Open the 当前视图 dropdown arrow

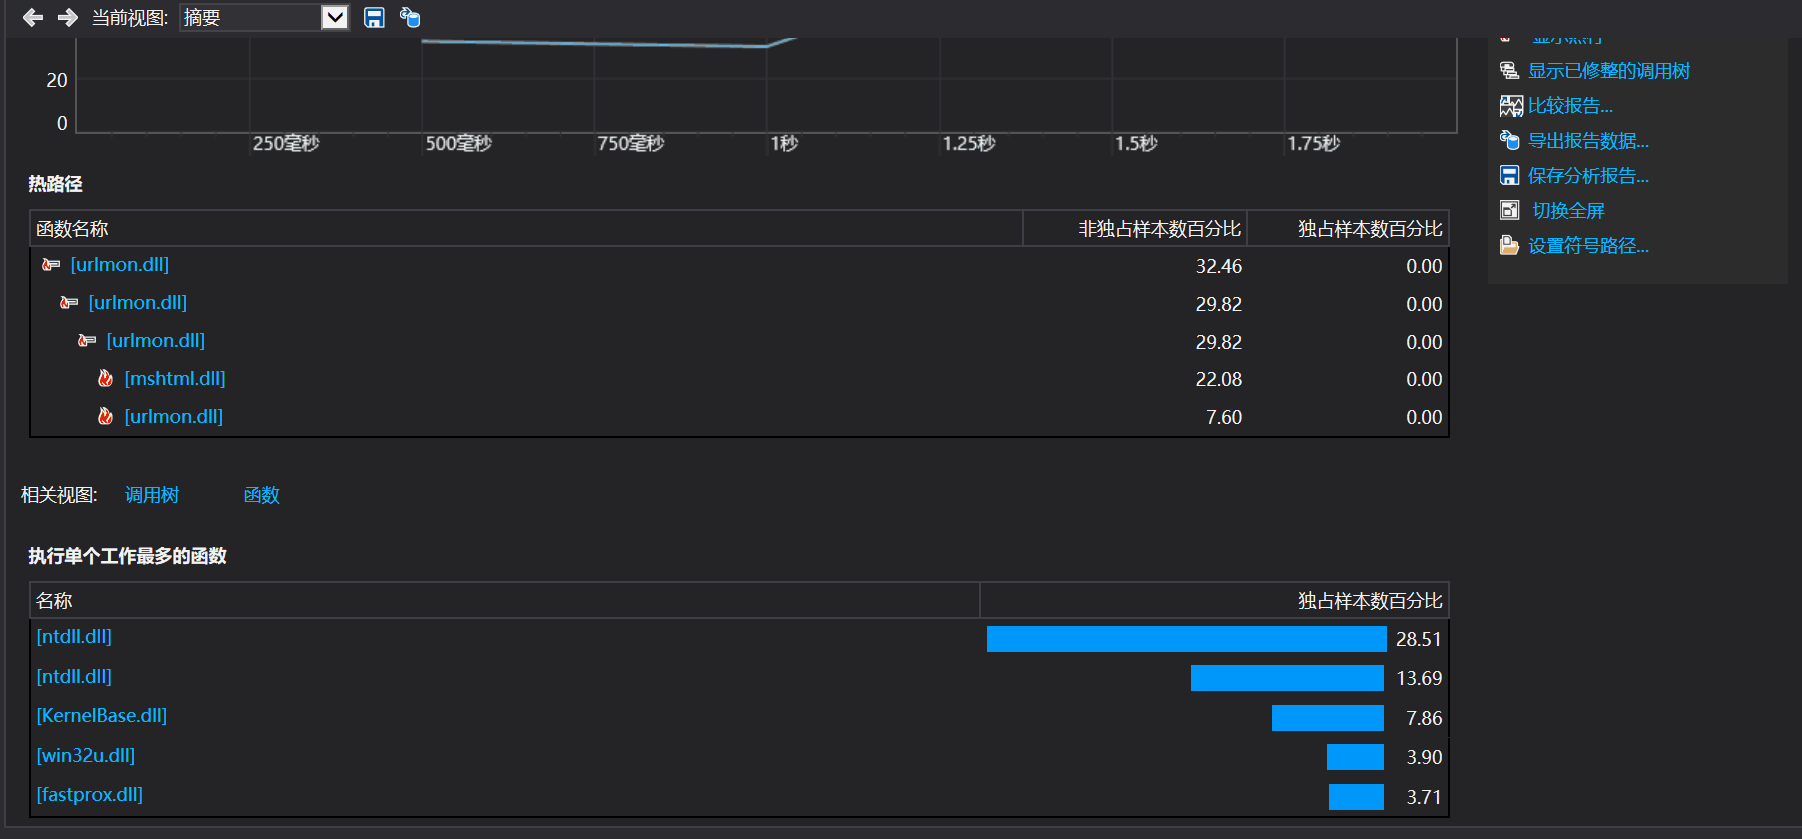[x=335, y=17]
